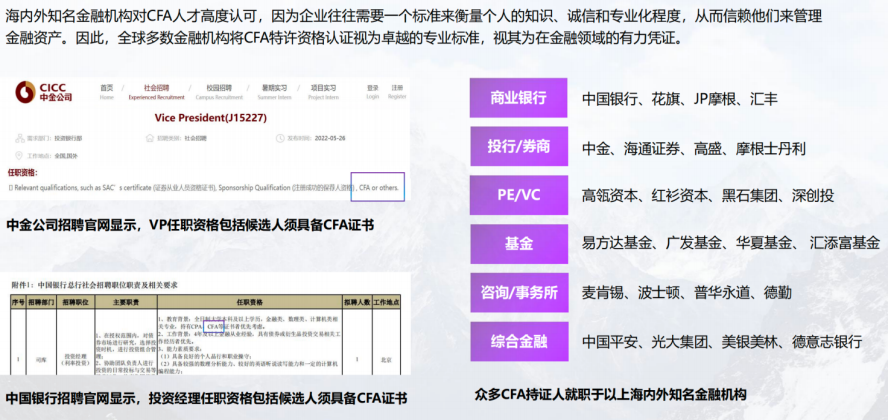Select the 商业银行 purple box
This screenshot has width=888, height=420.
[x=518, y=97]
